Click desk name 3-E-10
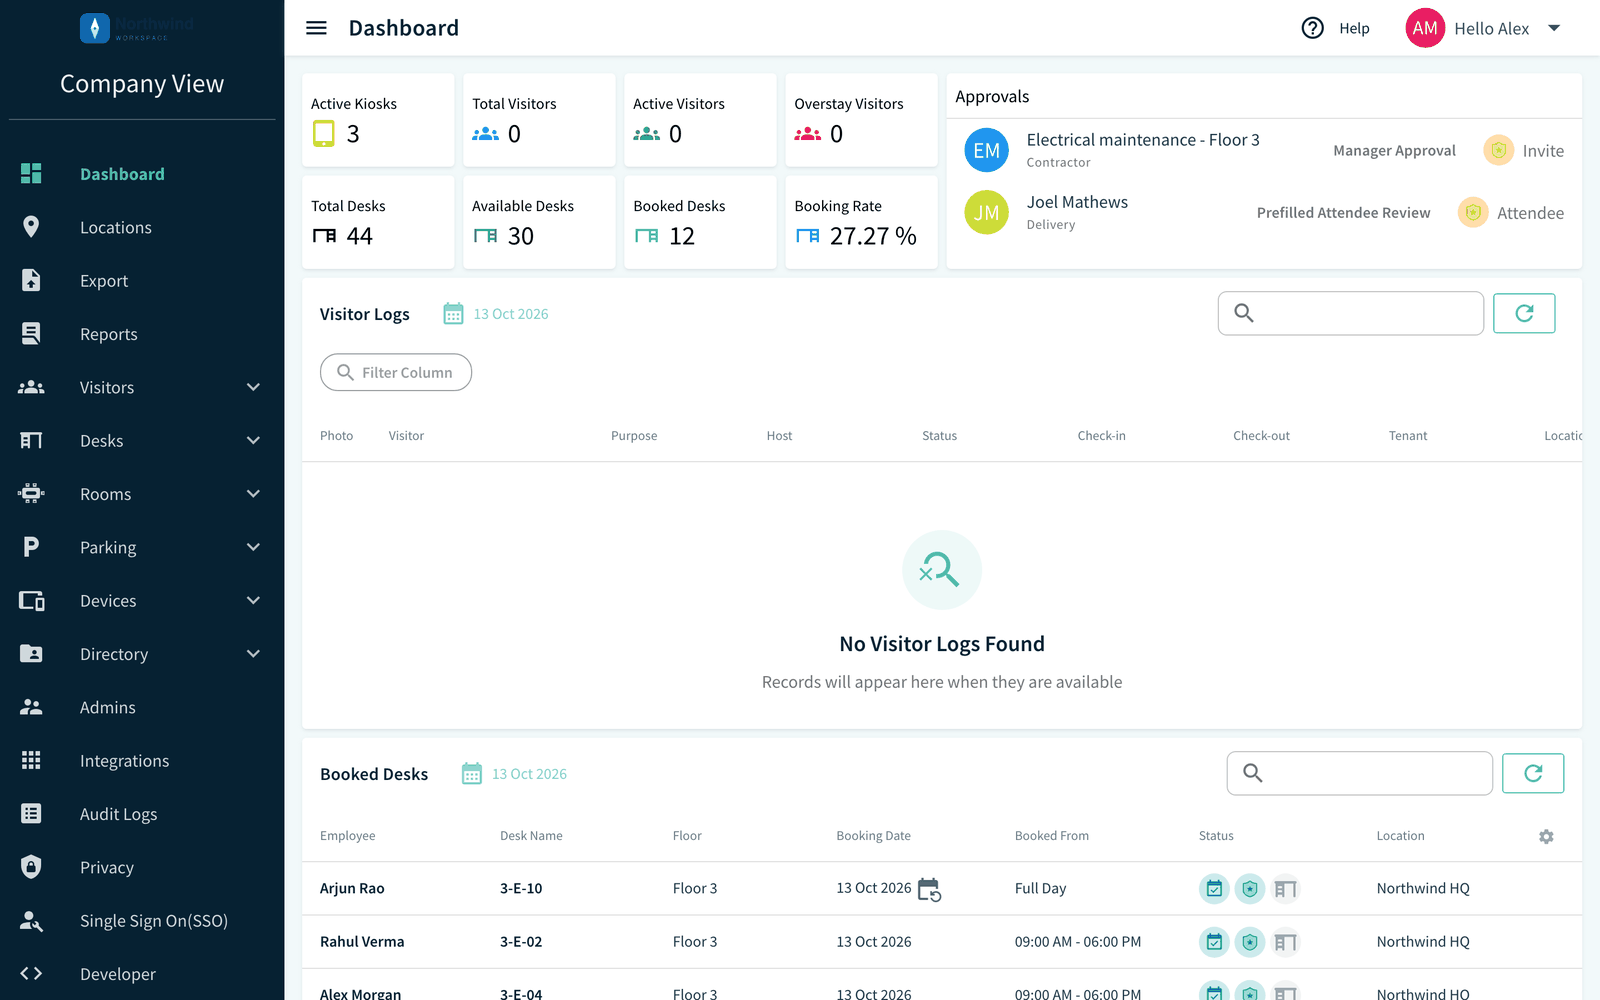This screenshot has height=1000, width=1600. tap(521, 888)
